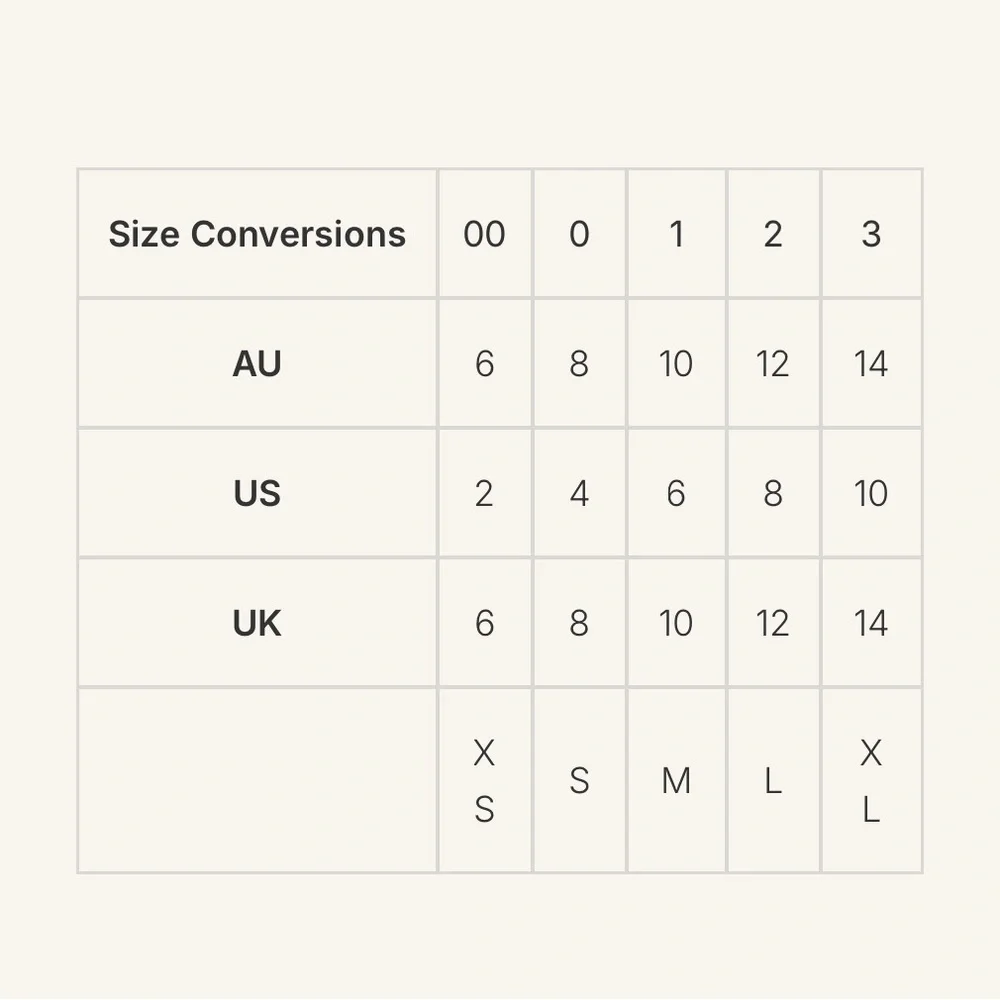
Task: Select the M letter size cell
Action: point(676,781)
